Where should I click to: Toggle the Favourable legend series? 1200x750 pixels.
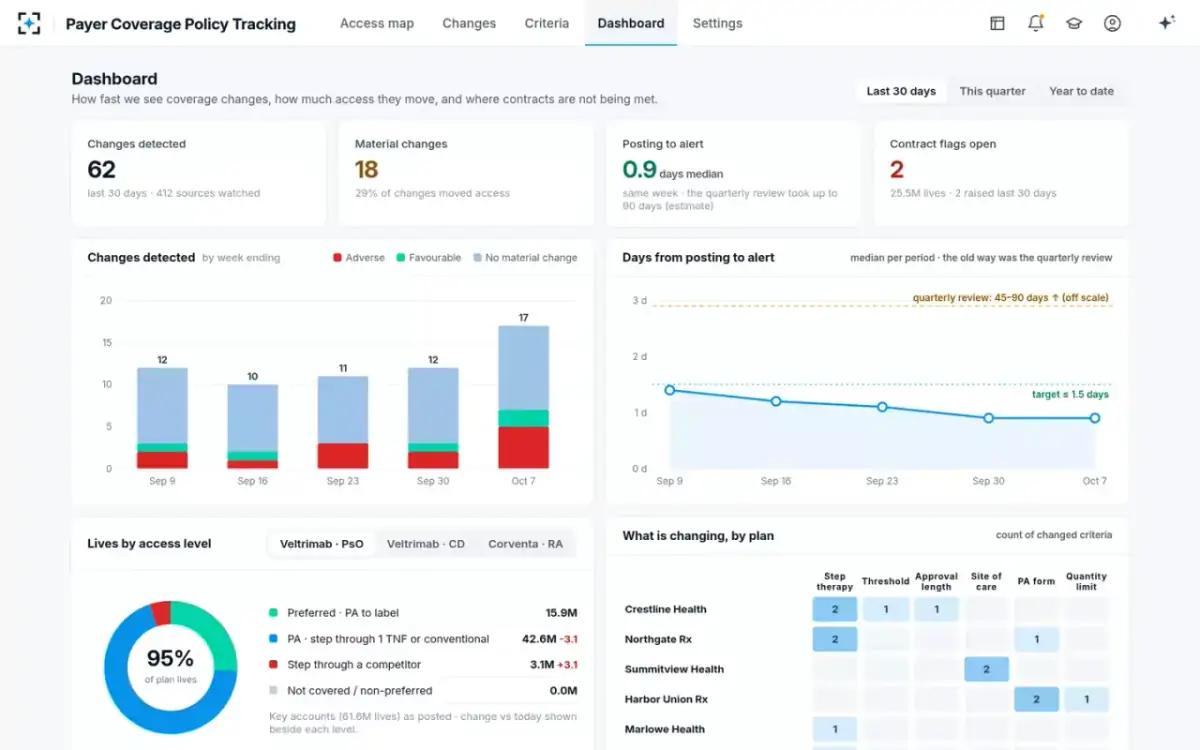click(428, 258)
